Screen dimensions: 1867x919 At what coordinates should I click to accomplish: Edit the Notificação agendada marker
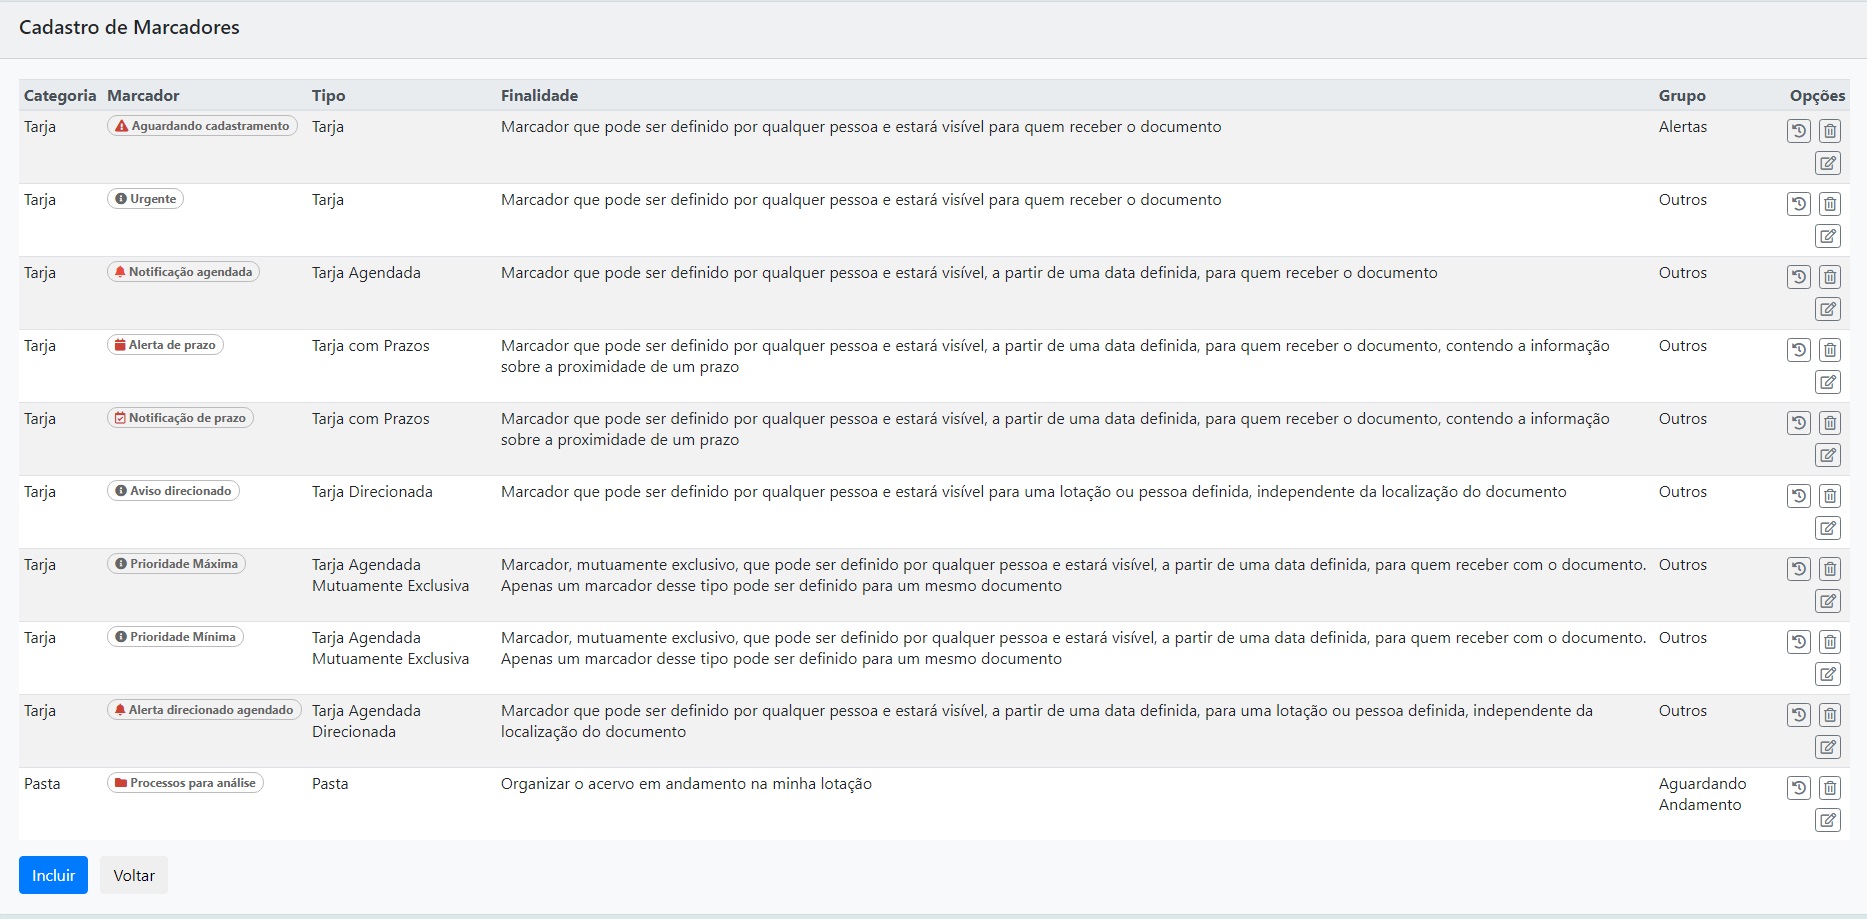(1827, 309)
